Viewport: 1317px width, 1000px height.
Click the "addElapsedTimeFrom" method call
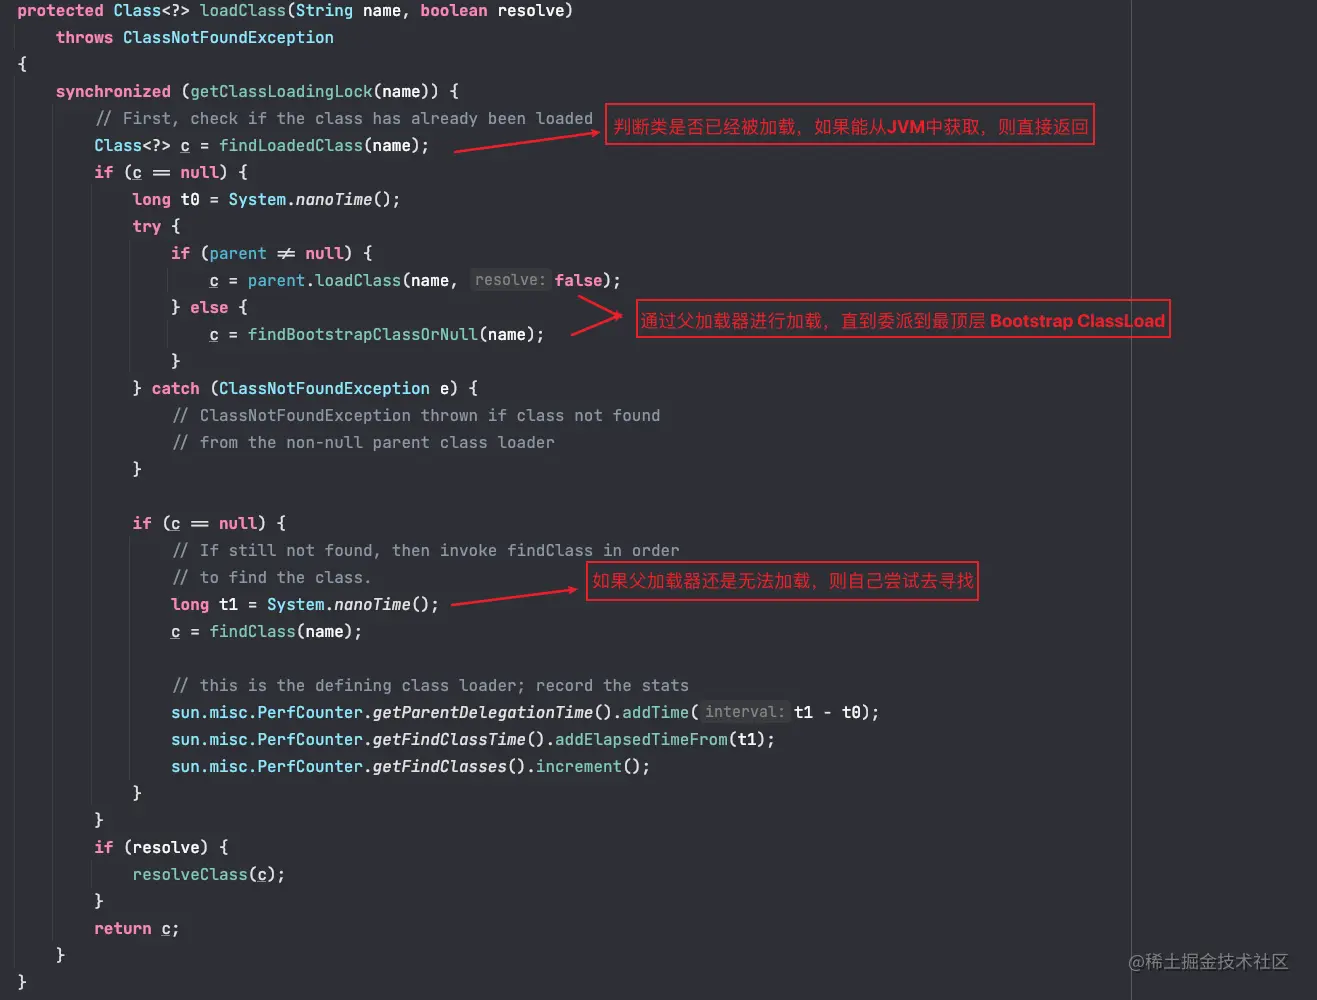click(641, 740)
